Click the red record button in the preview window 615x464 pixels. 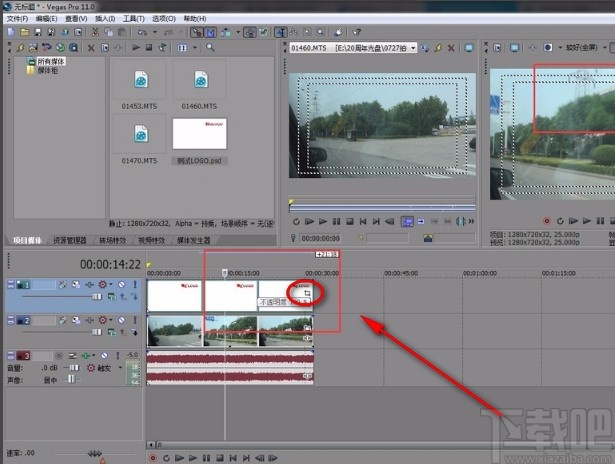pyautogui.click(x=546, y=220)
